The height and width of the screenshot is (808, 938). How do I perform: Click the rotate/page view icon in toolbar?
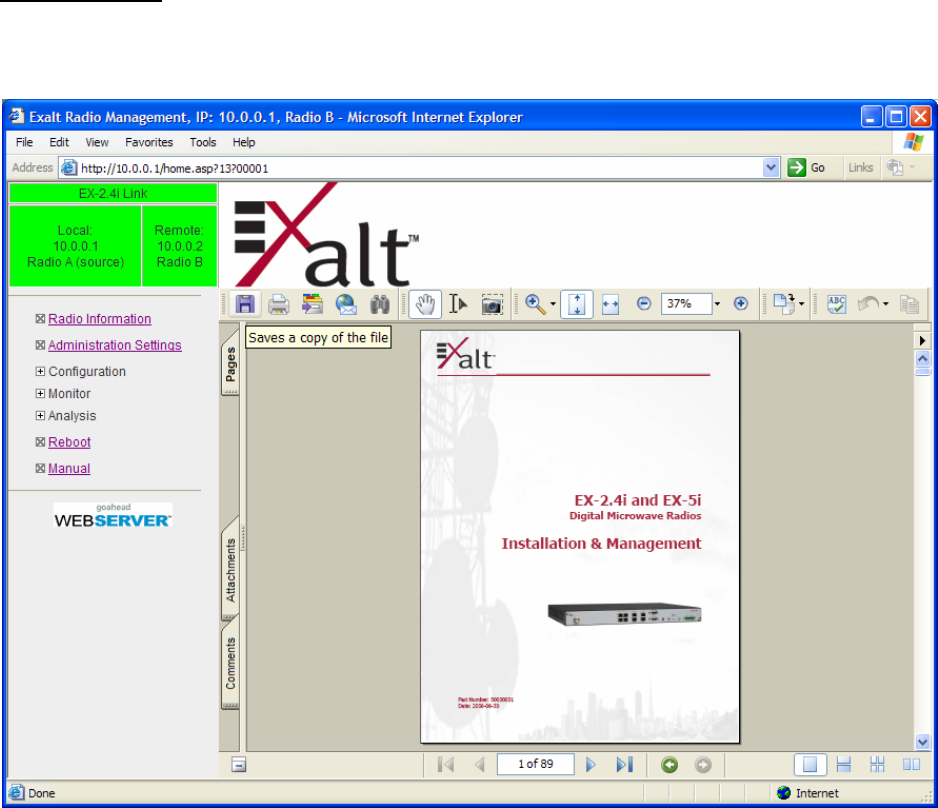[x=783, y=304]
